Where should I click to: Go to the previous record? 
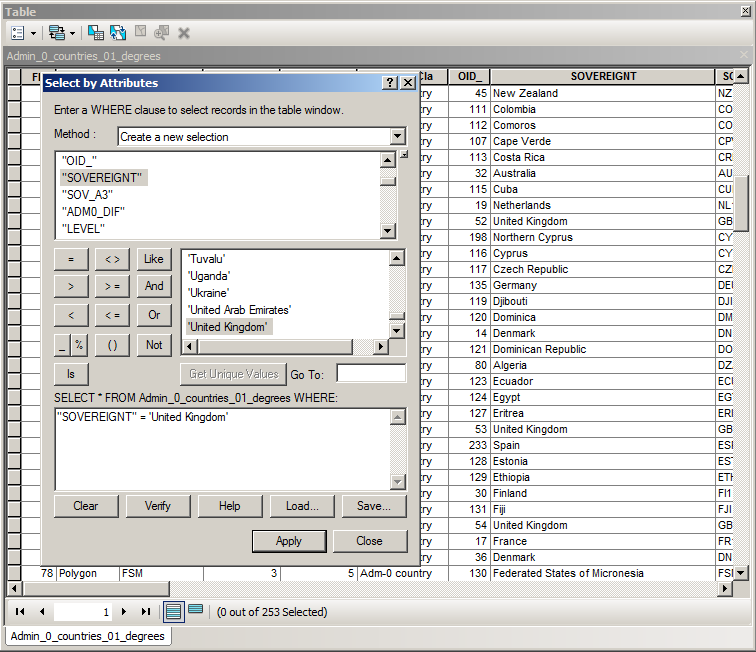tap(42, 611)
